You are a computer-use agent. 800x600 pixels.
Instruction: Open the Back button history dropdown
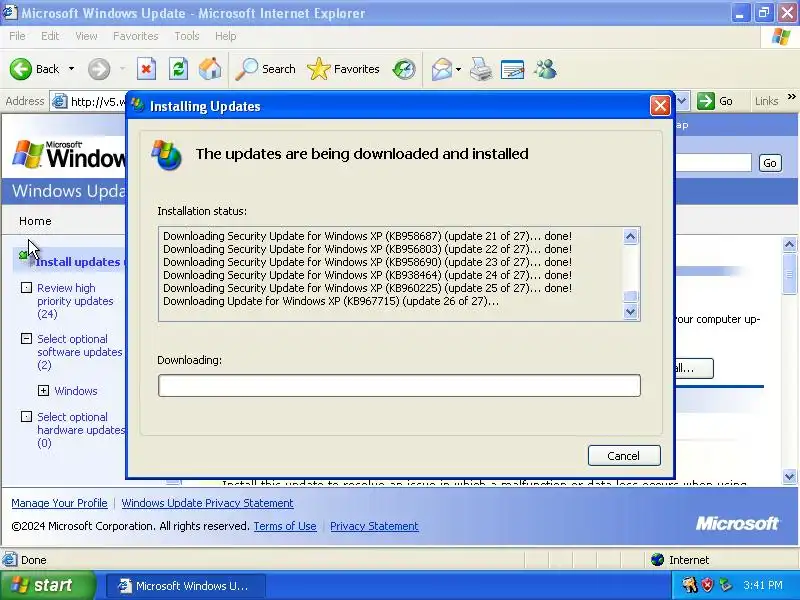click(71, 69)
